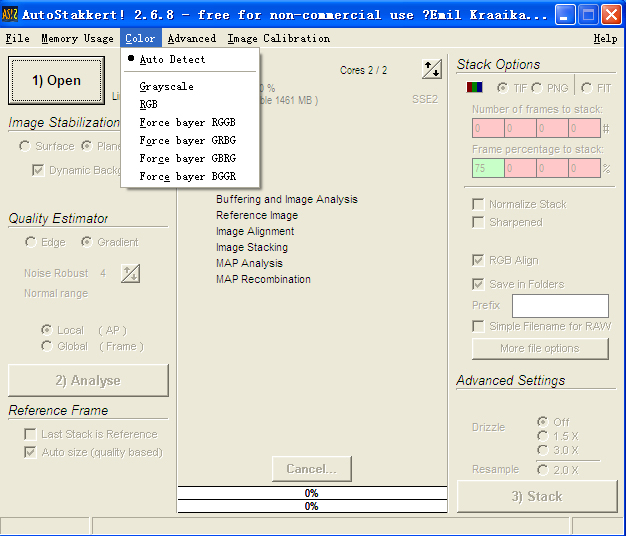This screenshot has height=536, width=626.
Task: Click the upper 0% progress bar
Action: pos(312,493)
